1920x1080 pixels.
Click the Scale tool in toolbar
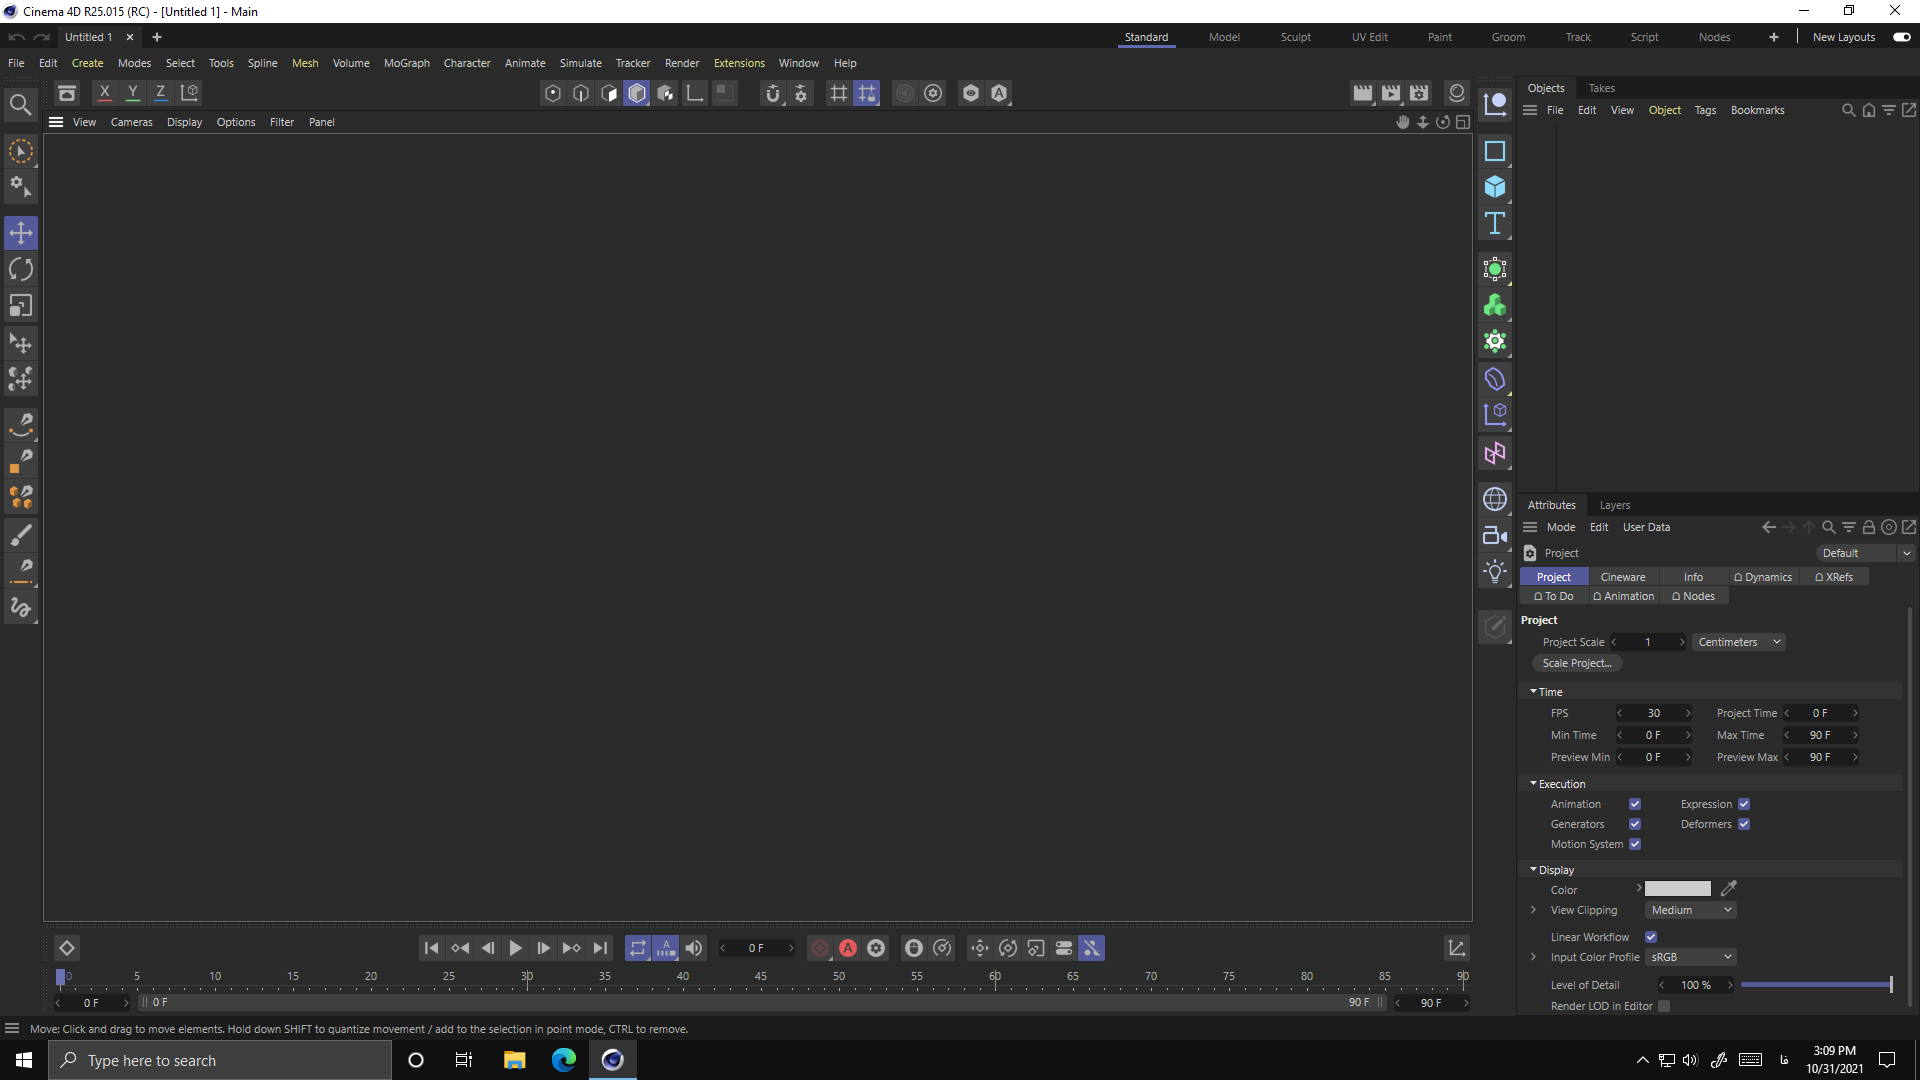coord(20,306)
